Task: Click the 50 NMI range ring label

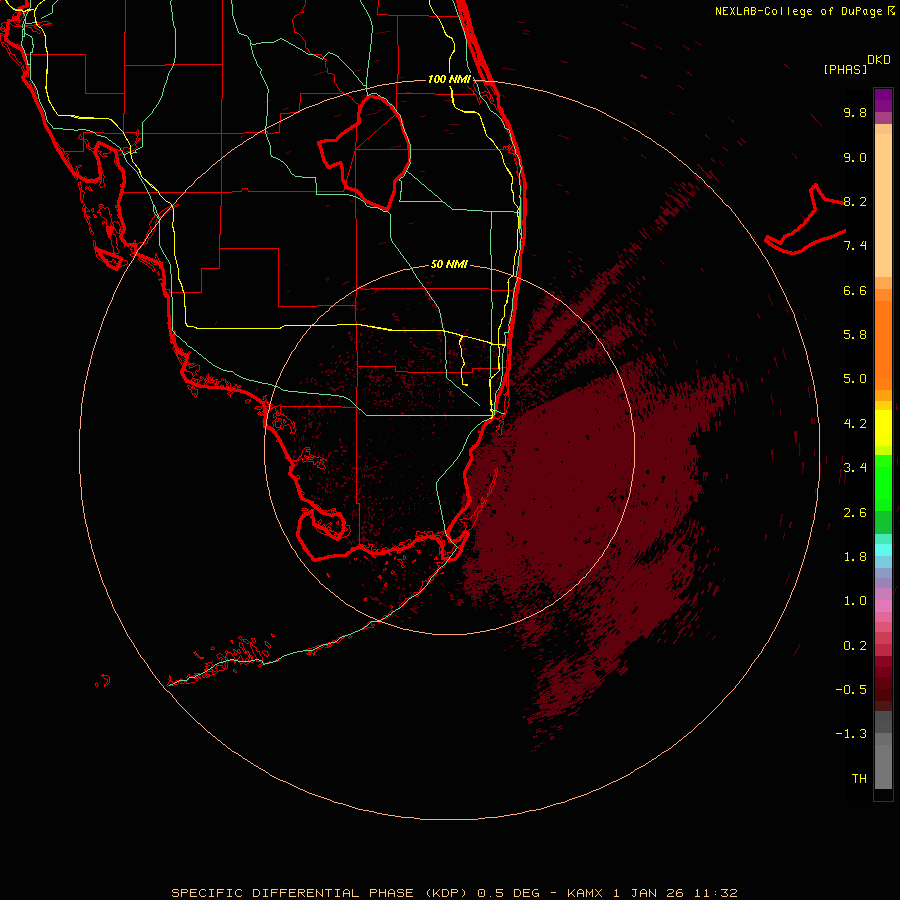Action: pyautogui.click(x=449, y=264)
